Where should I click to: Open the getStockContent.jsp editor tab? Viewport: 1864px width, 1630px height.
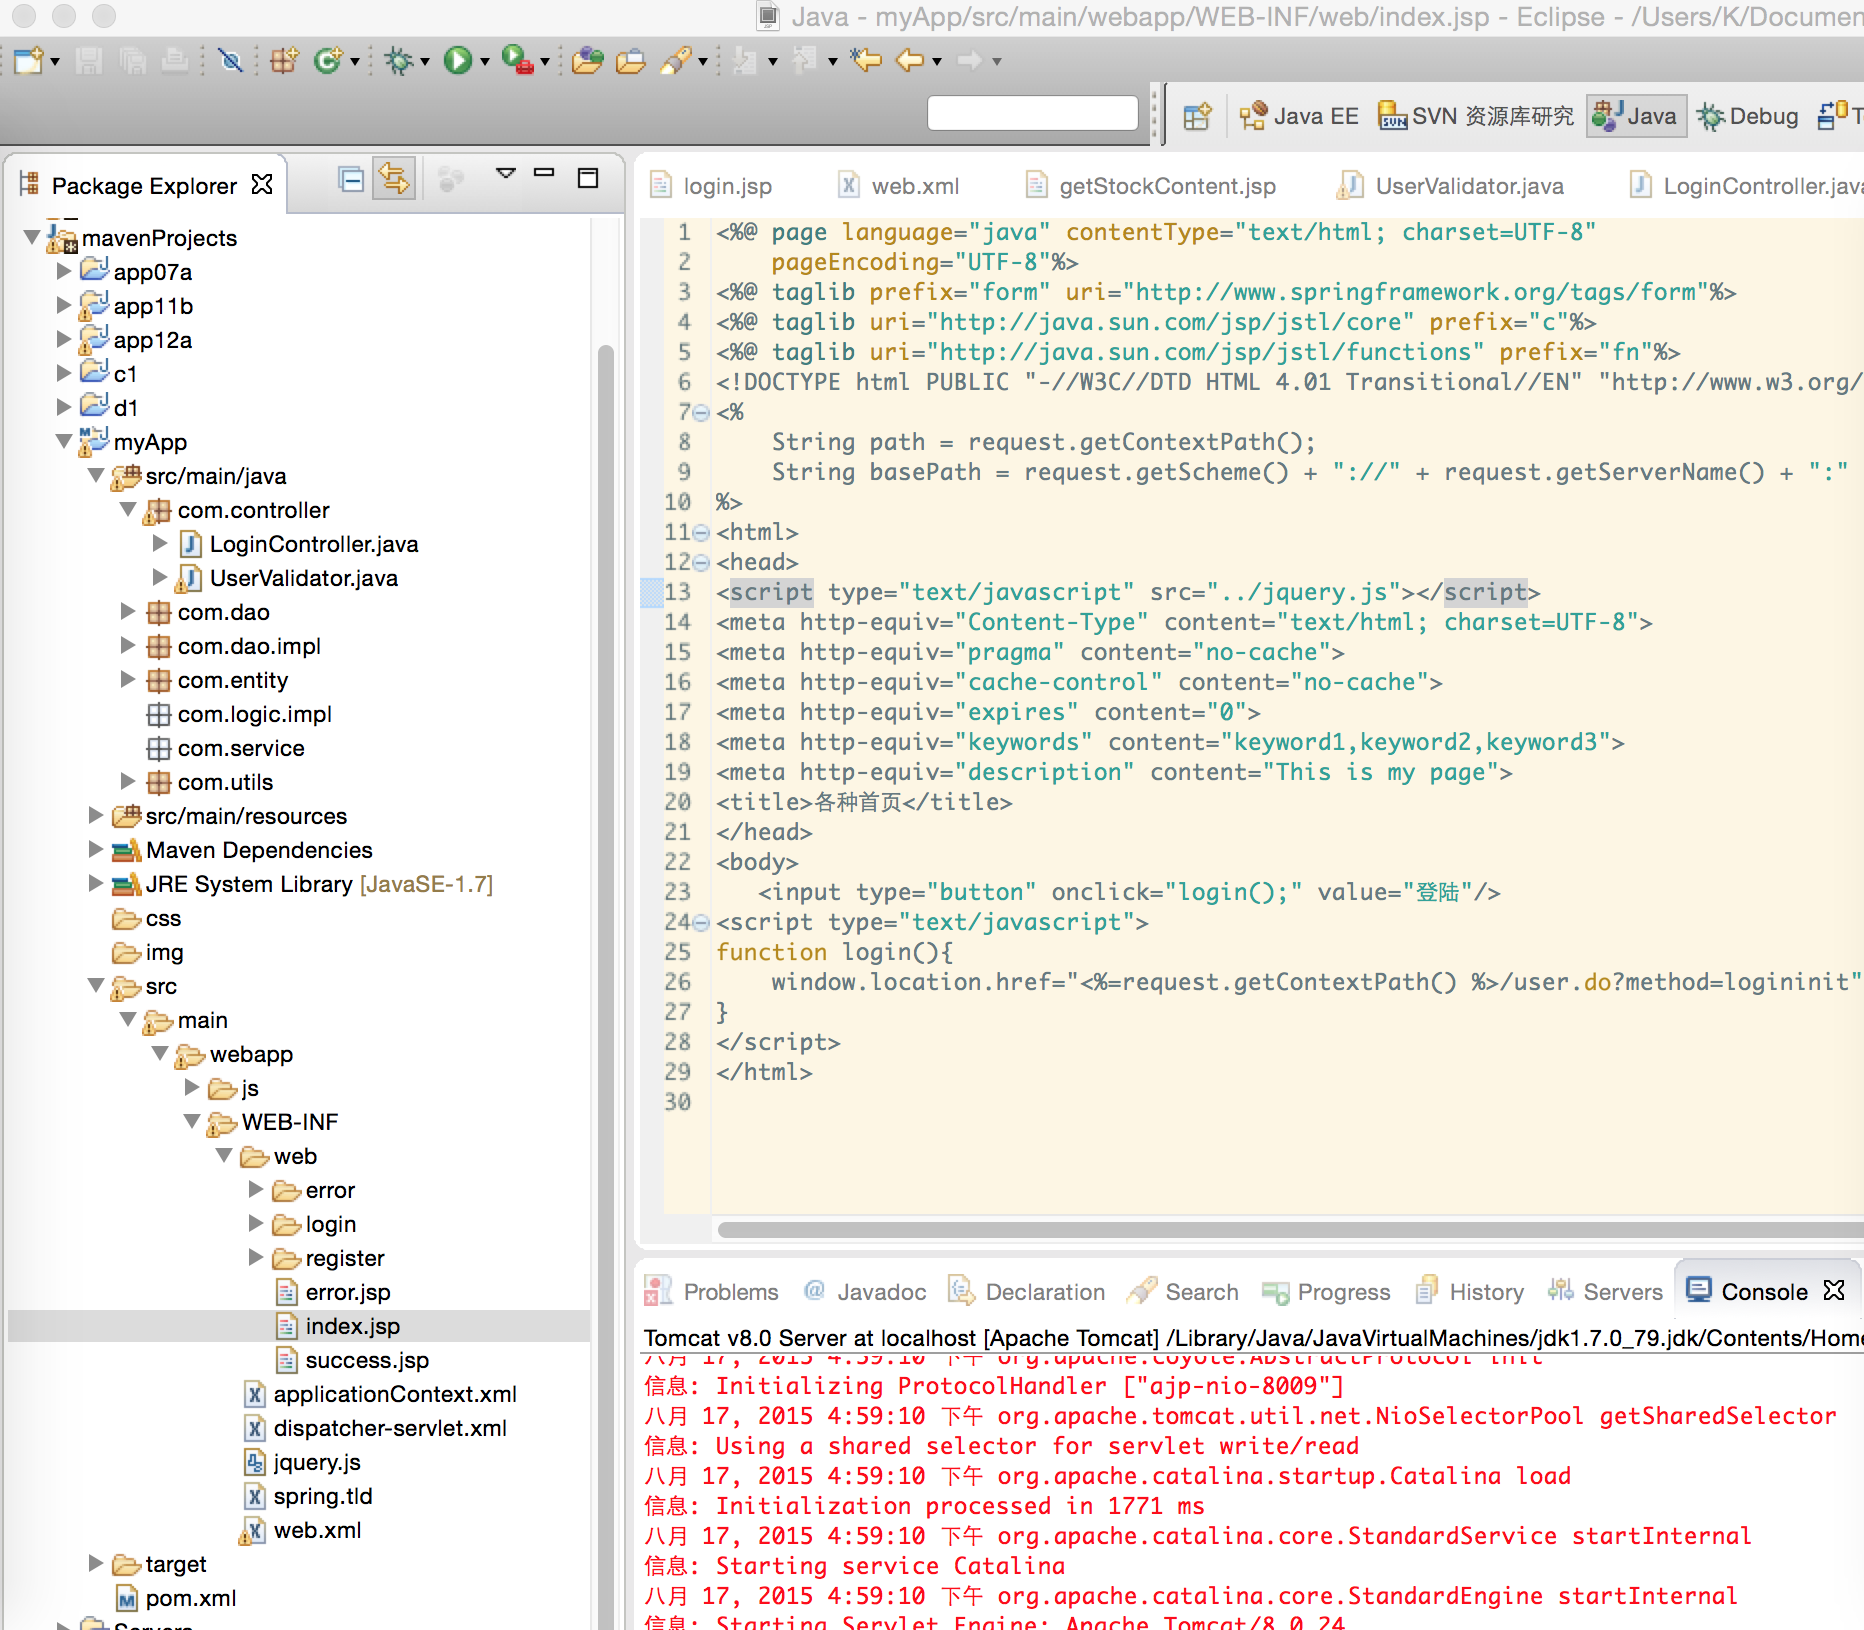tap(1150, 186)
